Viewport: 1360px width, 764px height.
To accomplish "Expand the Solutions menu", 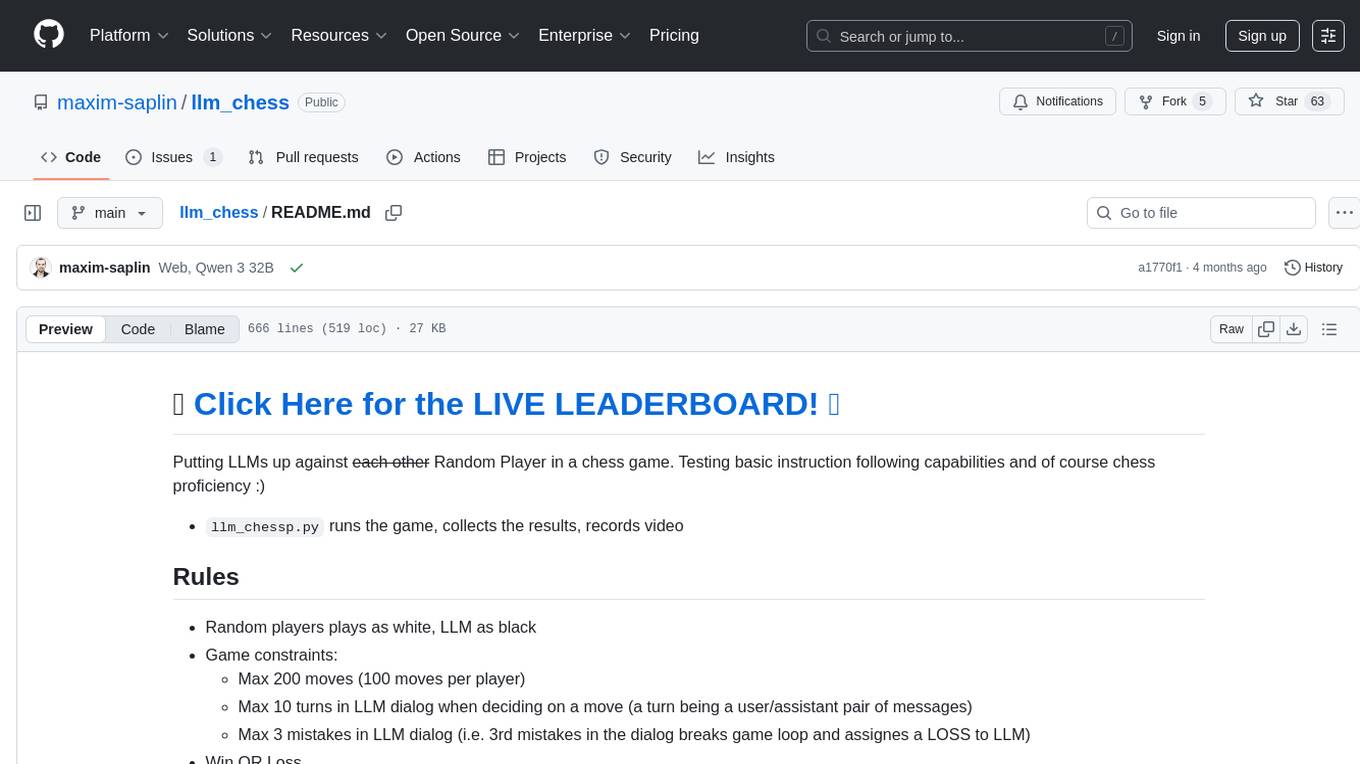I will pyautogui.click(x=230, y=35).
